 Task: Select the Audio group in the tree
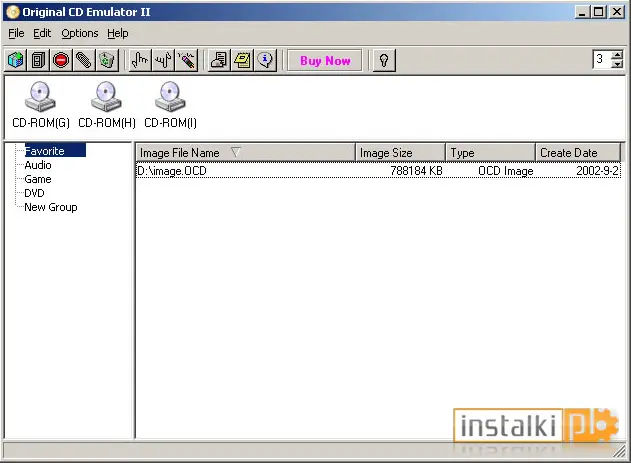[38, 165]
